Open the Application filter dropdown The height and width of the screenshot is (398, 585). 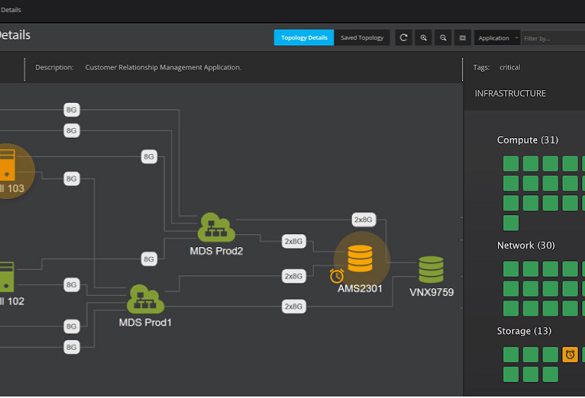pyautogui.click(x=497, y=38)
